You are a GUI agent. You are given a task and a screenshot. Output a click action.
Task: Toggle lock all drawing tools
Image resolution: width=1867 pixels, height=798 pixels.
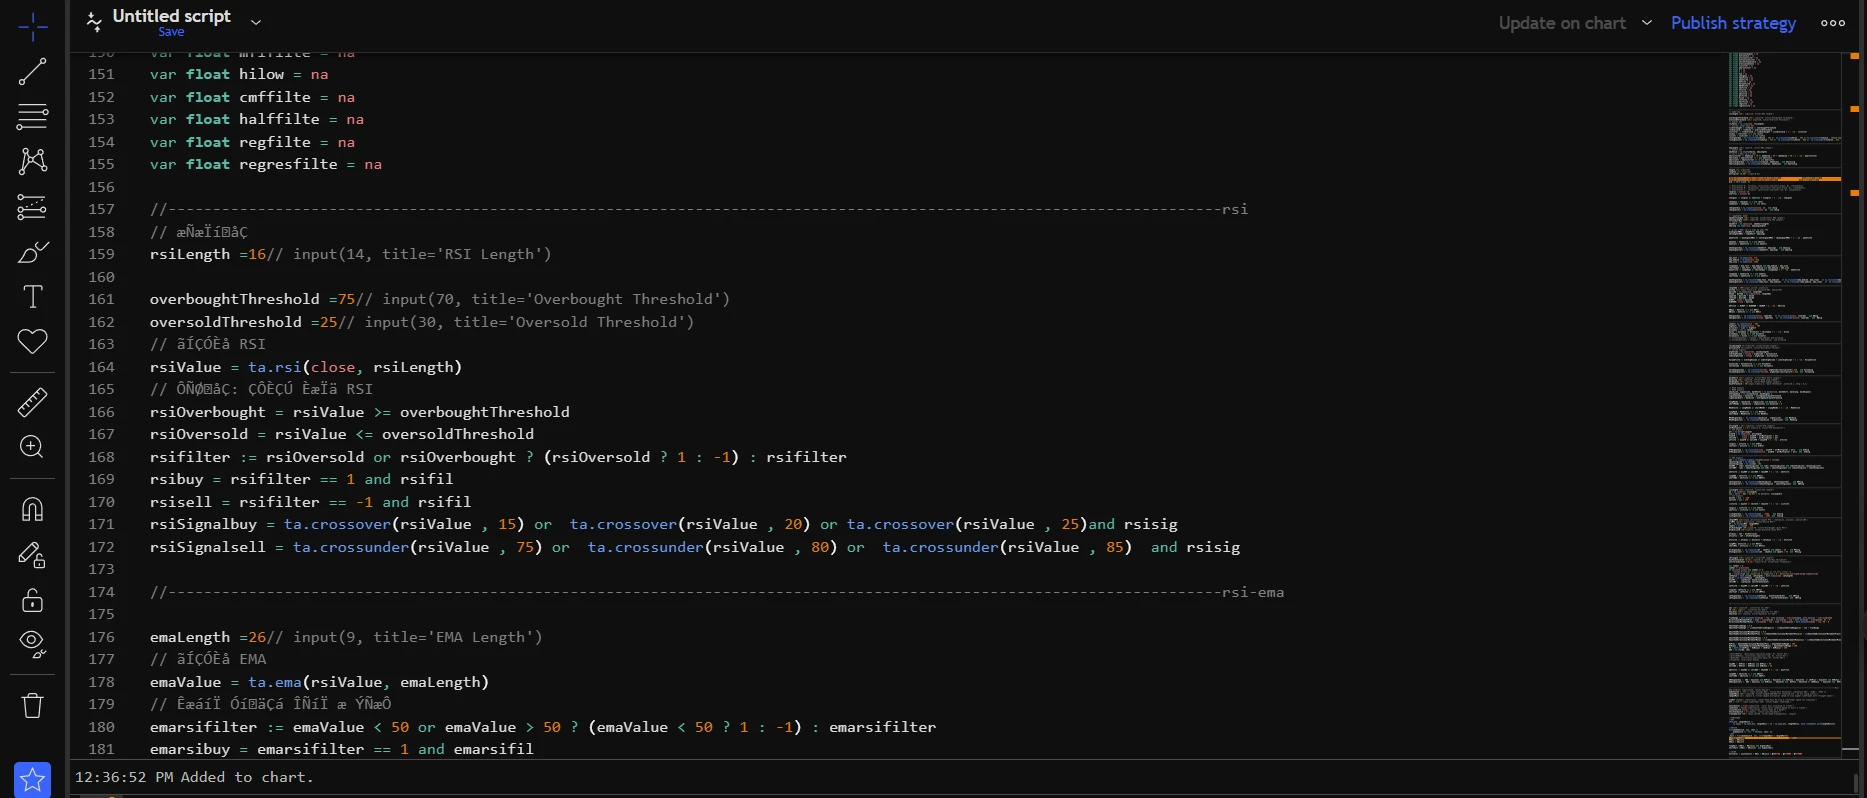coord(32,600)
